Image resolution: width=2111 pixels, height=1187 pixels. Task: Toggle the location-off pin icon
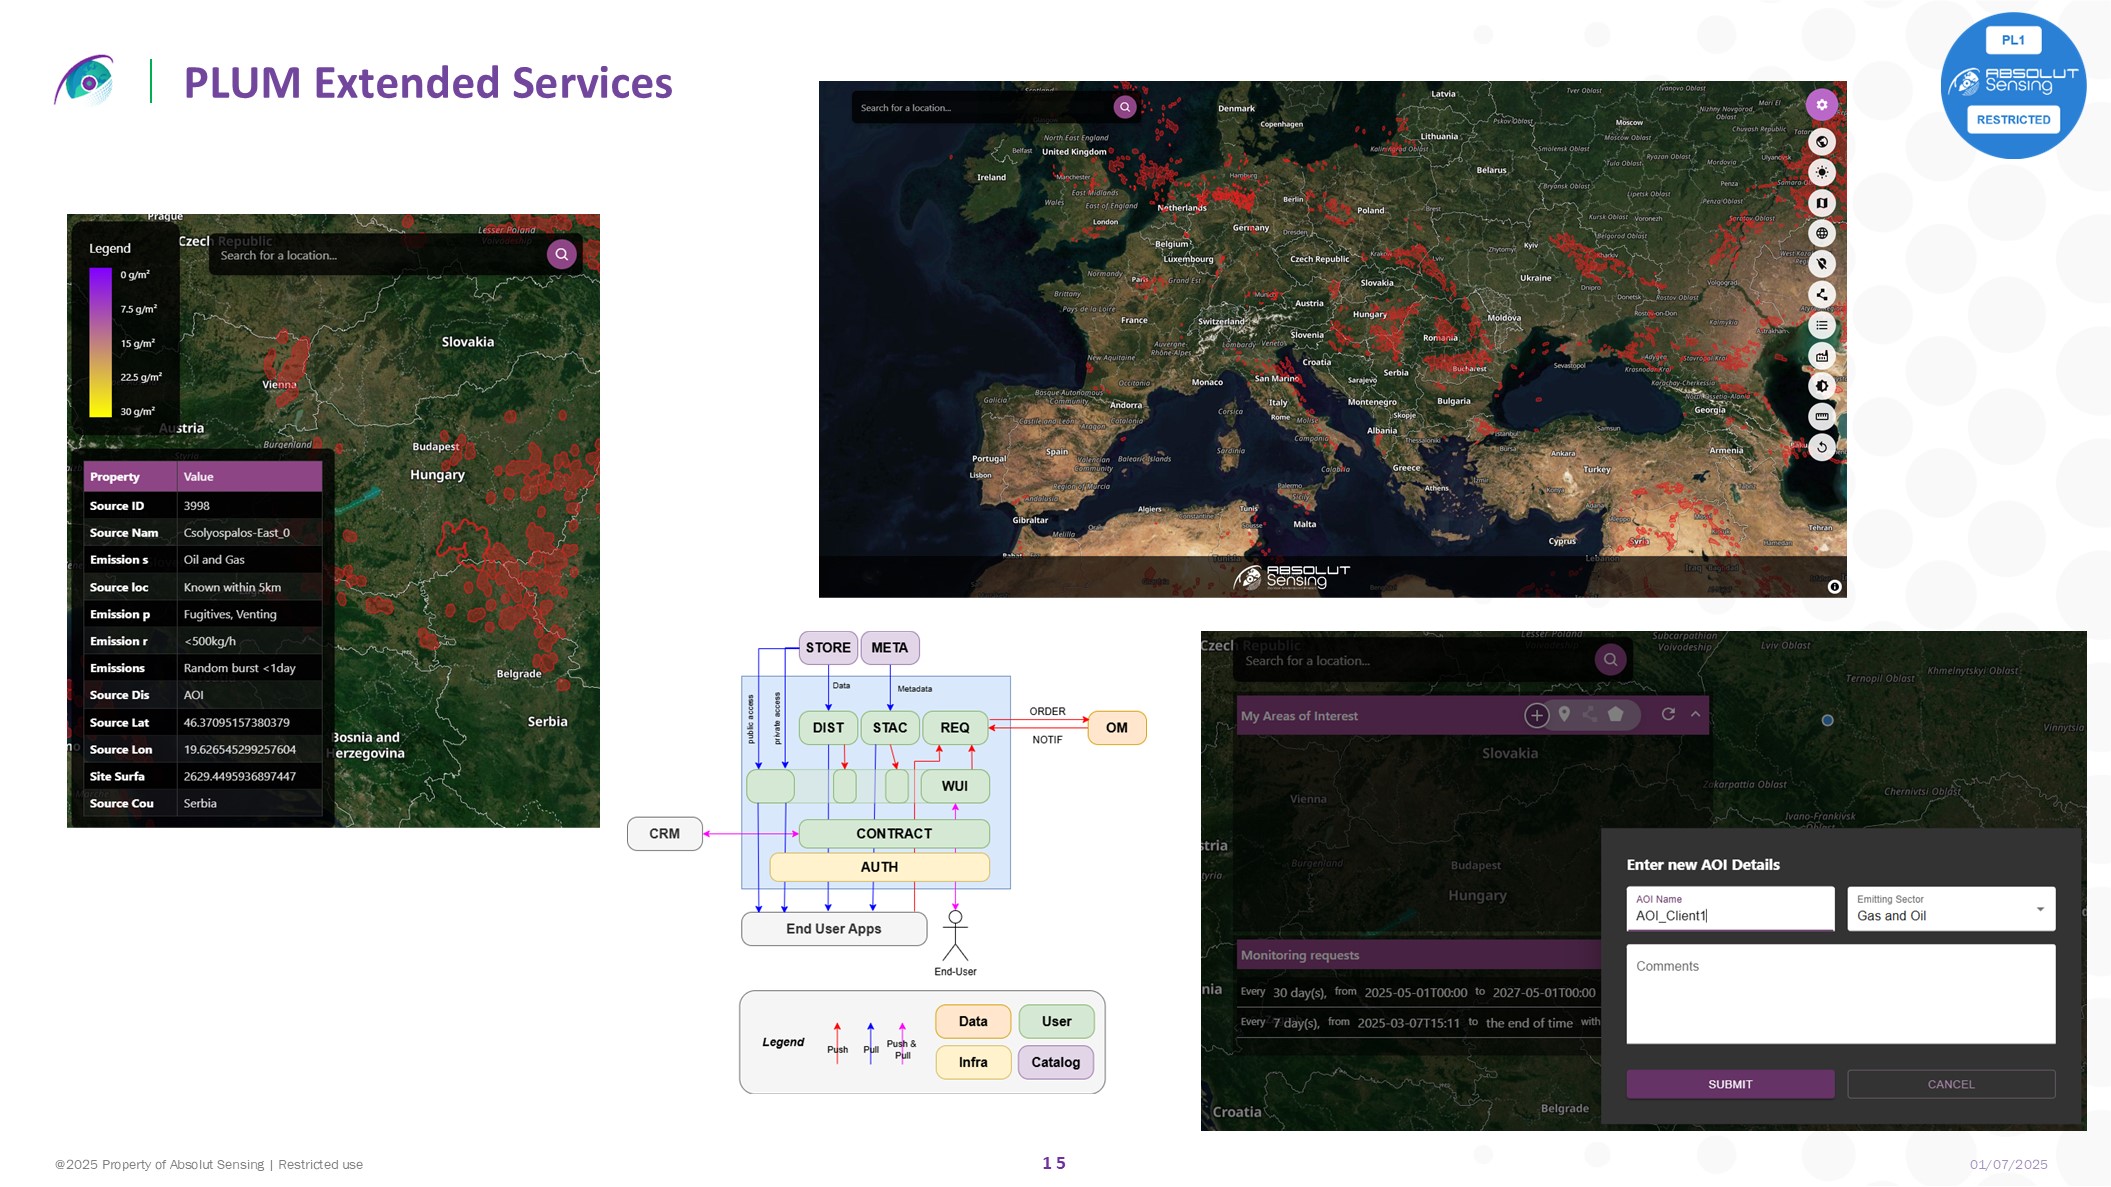(x=1821, y=264)
